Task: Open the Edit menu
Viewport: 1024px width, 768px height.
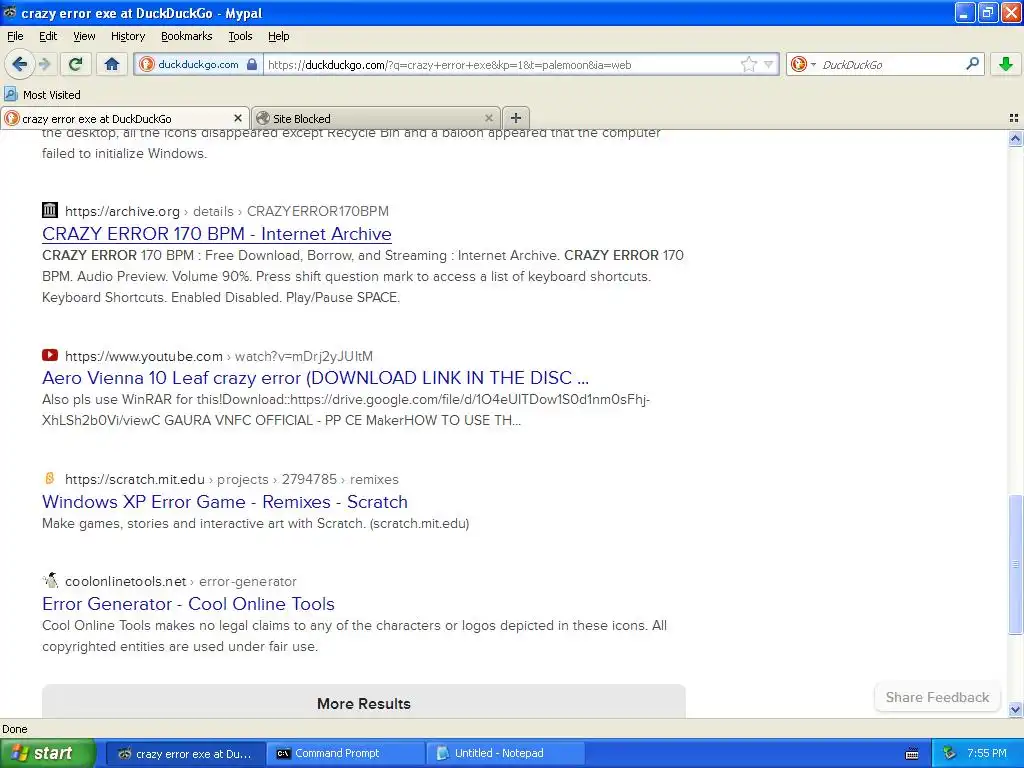Action: point(48,37)
